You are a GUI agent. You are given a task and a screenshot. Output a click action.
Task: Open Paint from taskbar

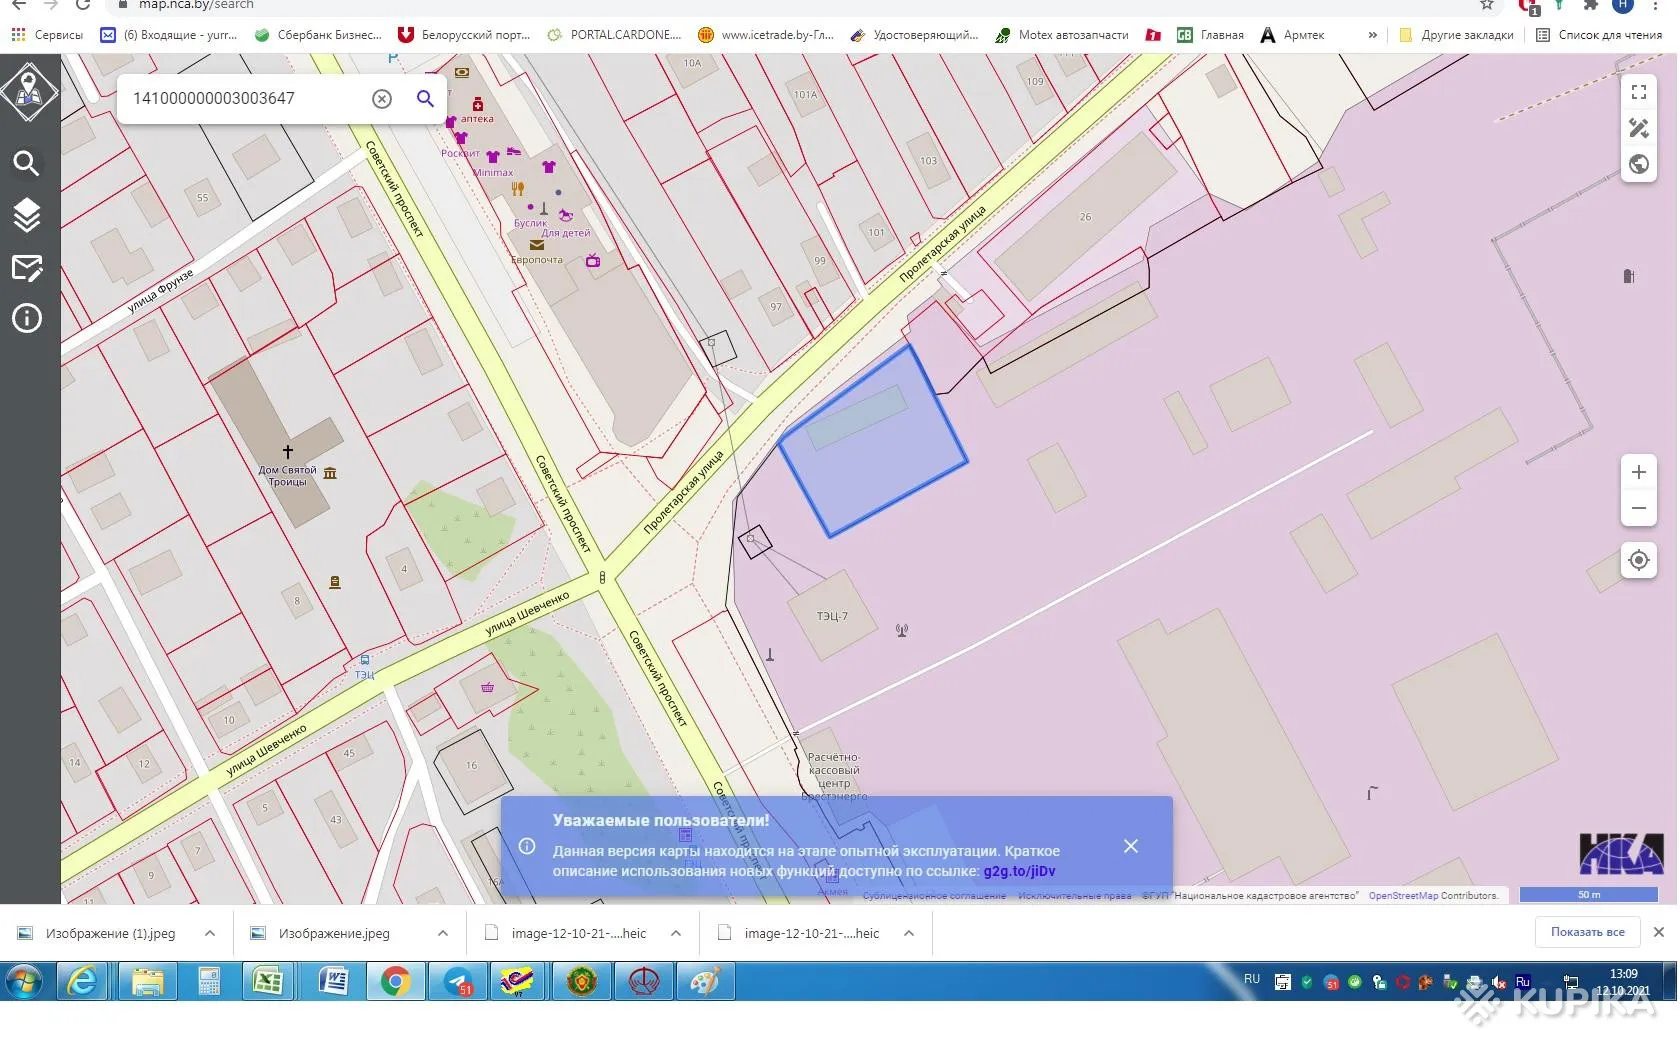pos(705,982)
